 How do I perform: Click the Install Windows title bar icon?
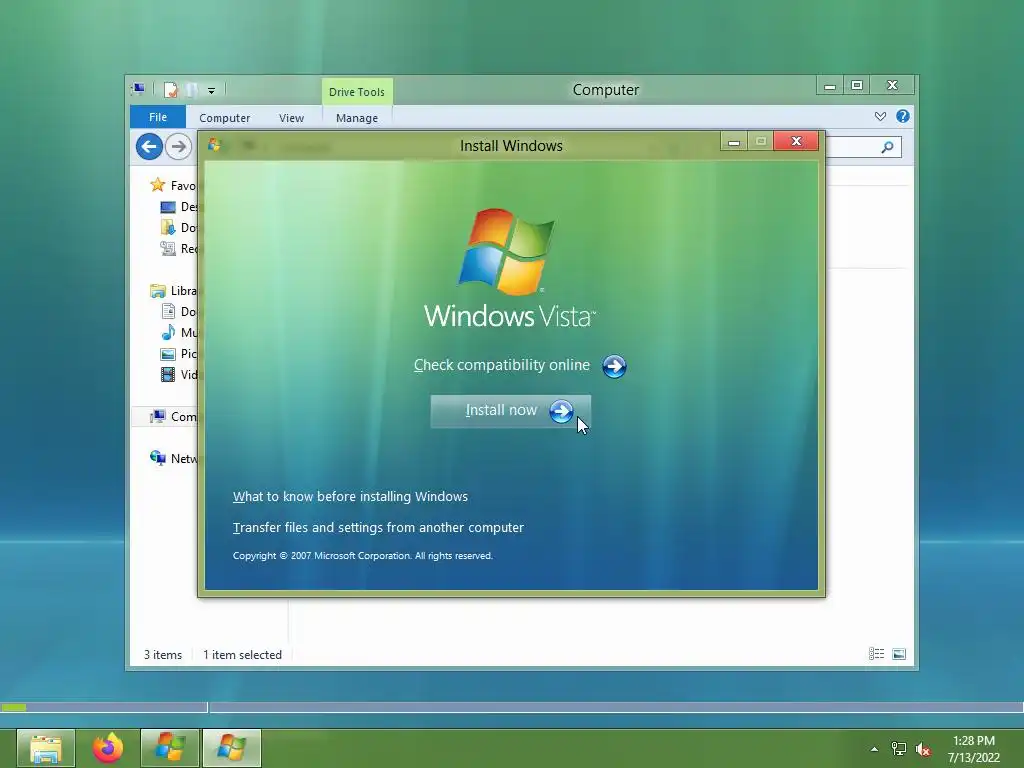(214, 145)
